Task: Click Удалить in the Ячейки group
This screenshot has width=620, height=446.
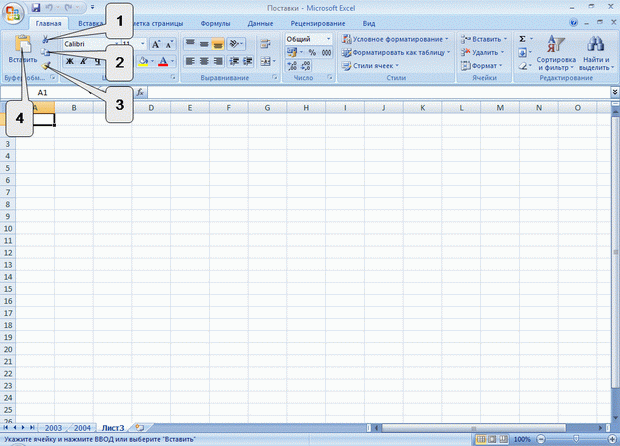Action: pyautogui.click(x=482, y=52)
